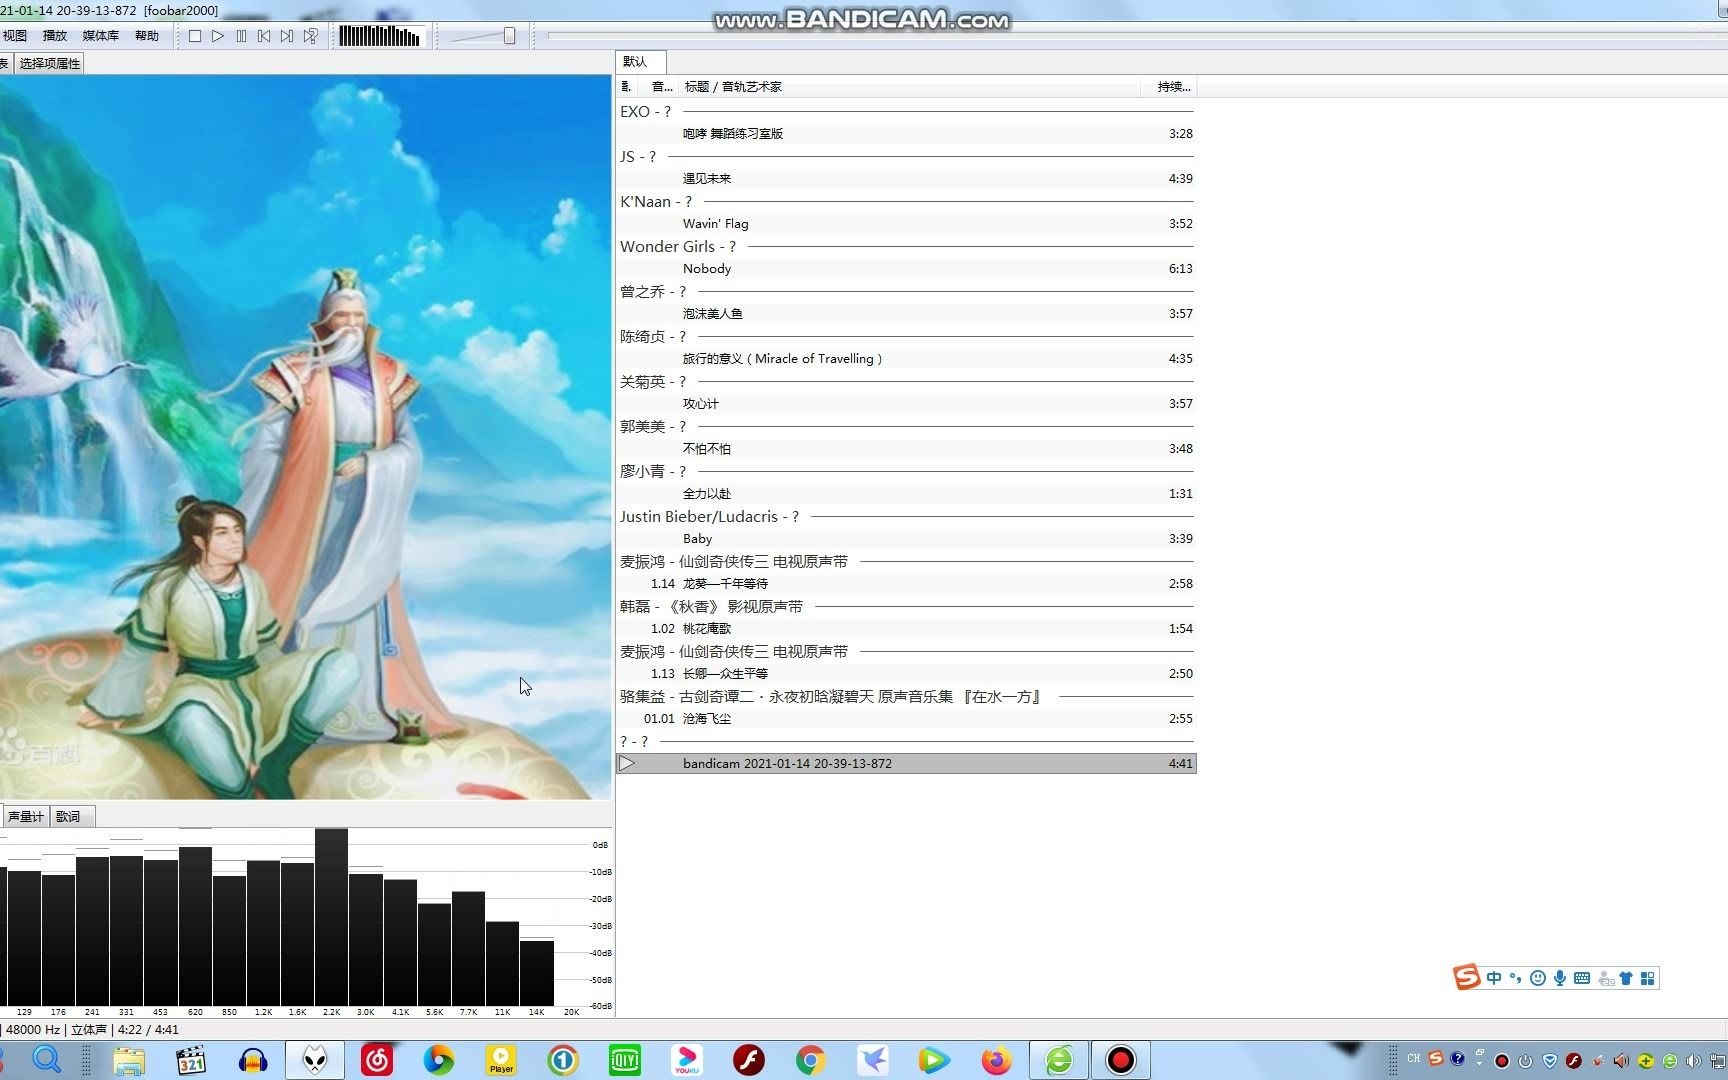Image resolution: width=1728 pixels, height=1080 pixels.
Task: Open the 播放 menu
Action: 55,36
